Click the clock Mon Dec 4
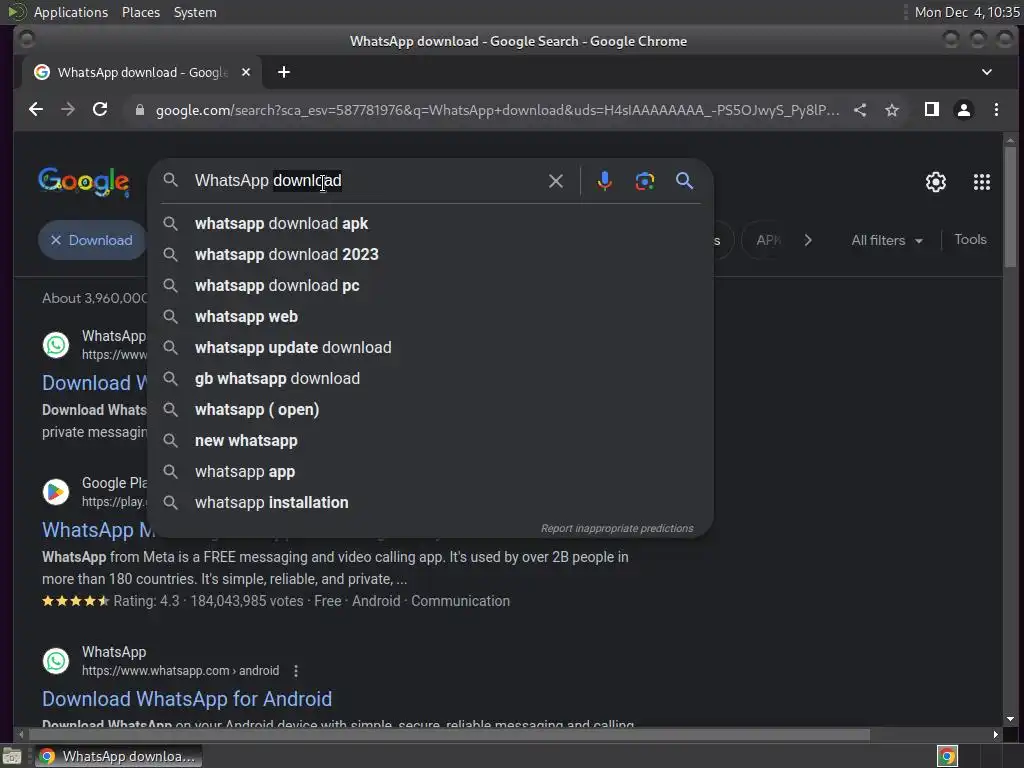Image resolution: width=1024 pixels, height=768 pixels. (x=967, y=12)
